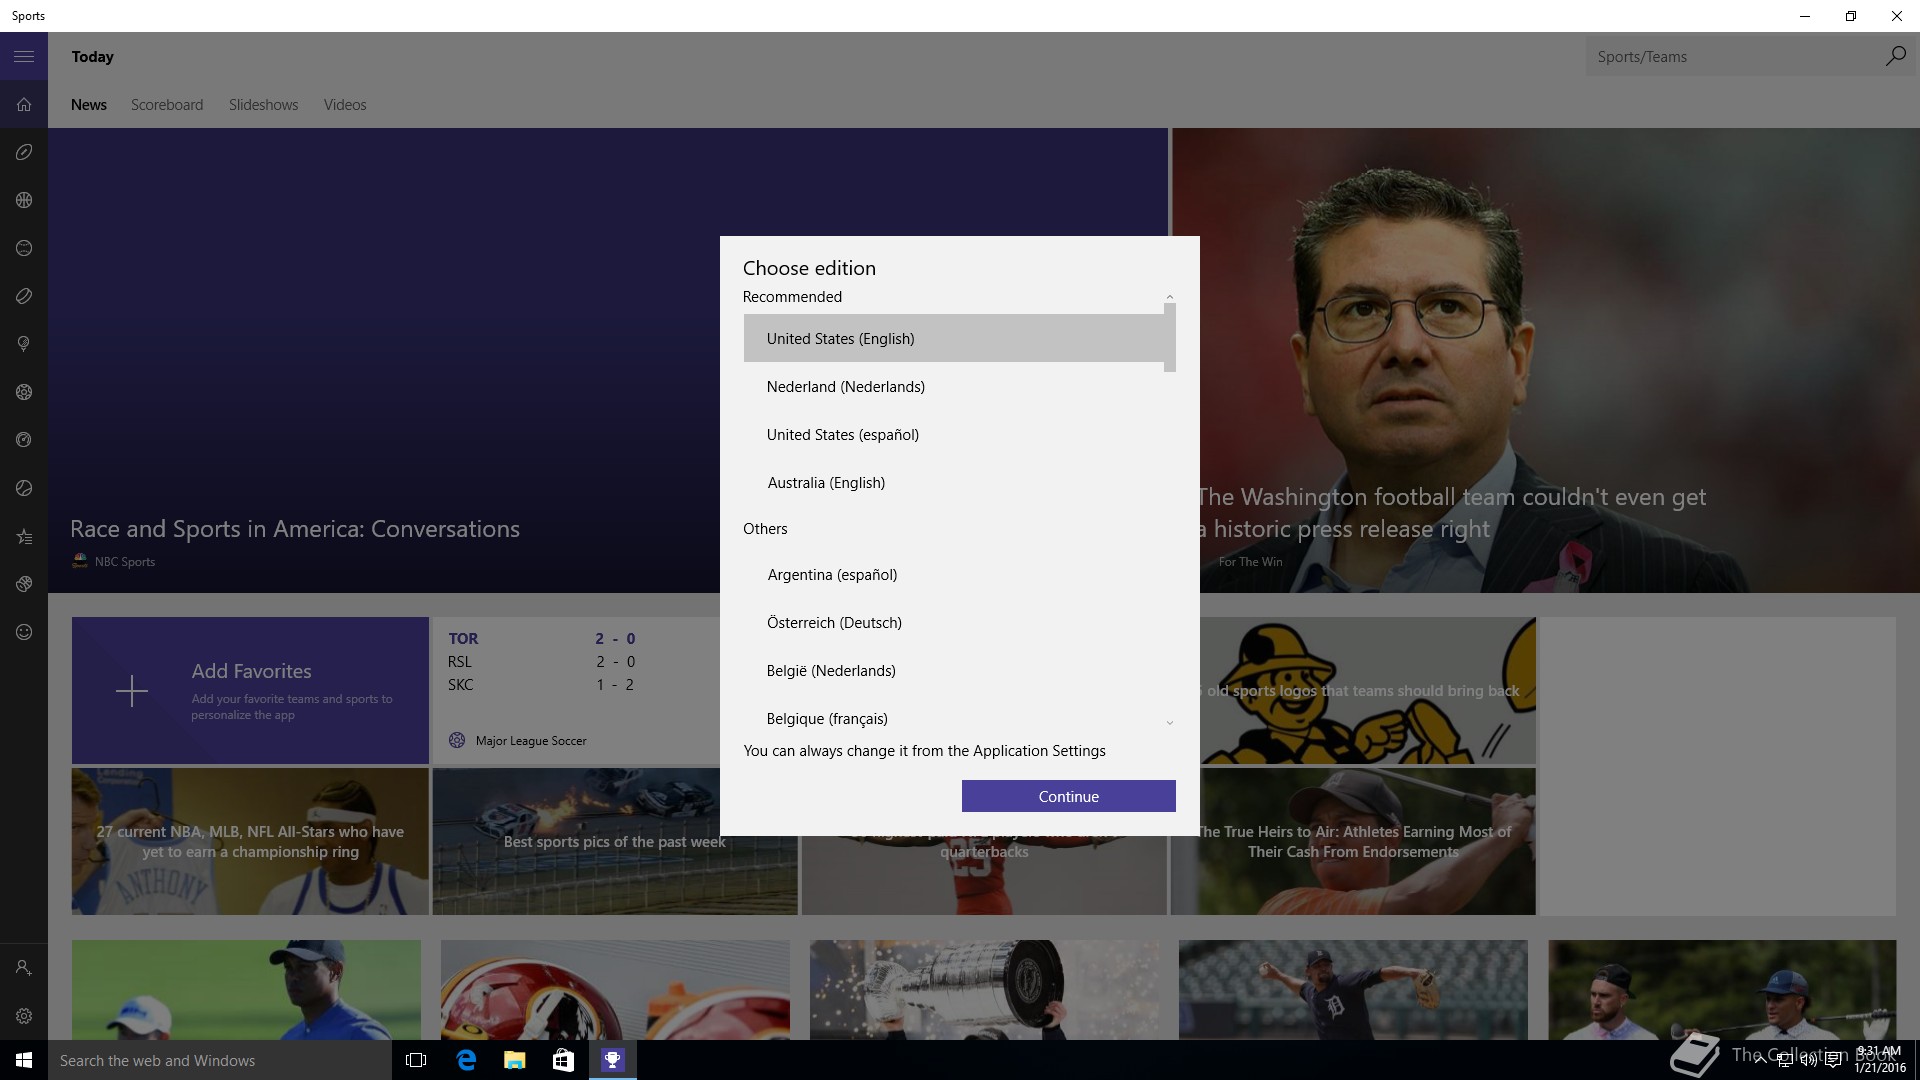The image size is (1920, 1080).
Task: Click the smiley feedback icon in sidebar
Action: 24,632
